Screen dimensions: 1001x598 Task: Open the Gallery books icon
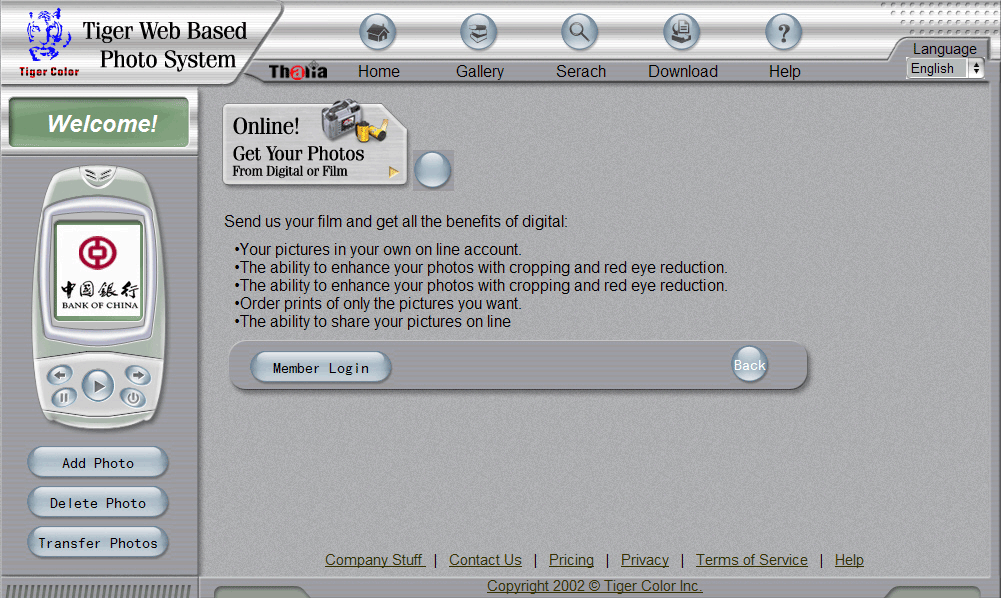[479, 32]
